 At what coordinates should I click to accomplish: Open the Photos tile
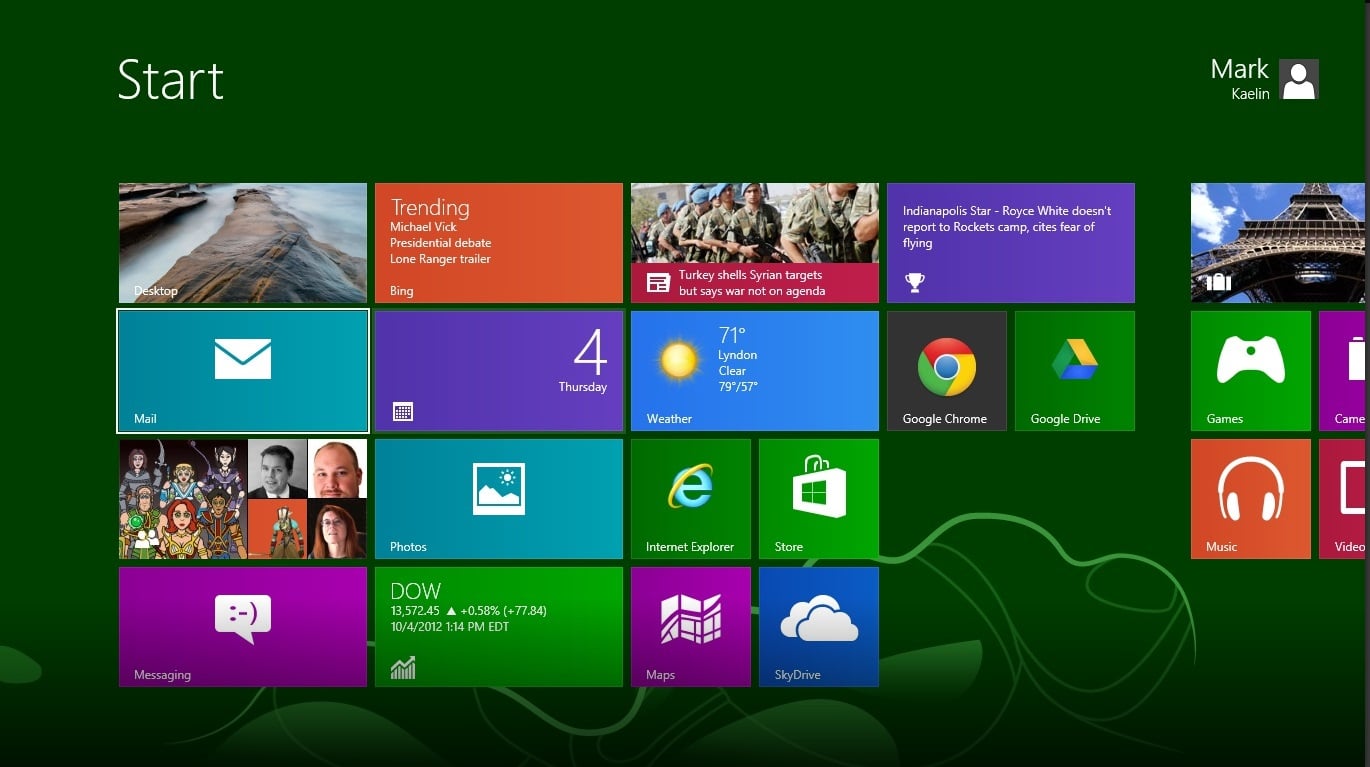(x=499, y=499)
